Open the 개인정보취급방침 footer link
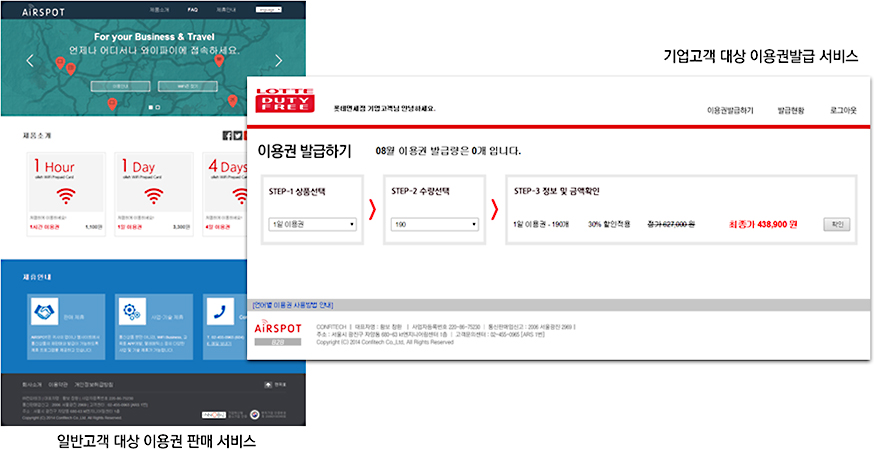The width and height of the screenshot is (875, 449). point(94,385)
